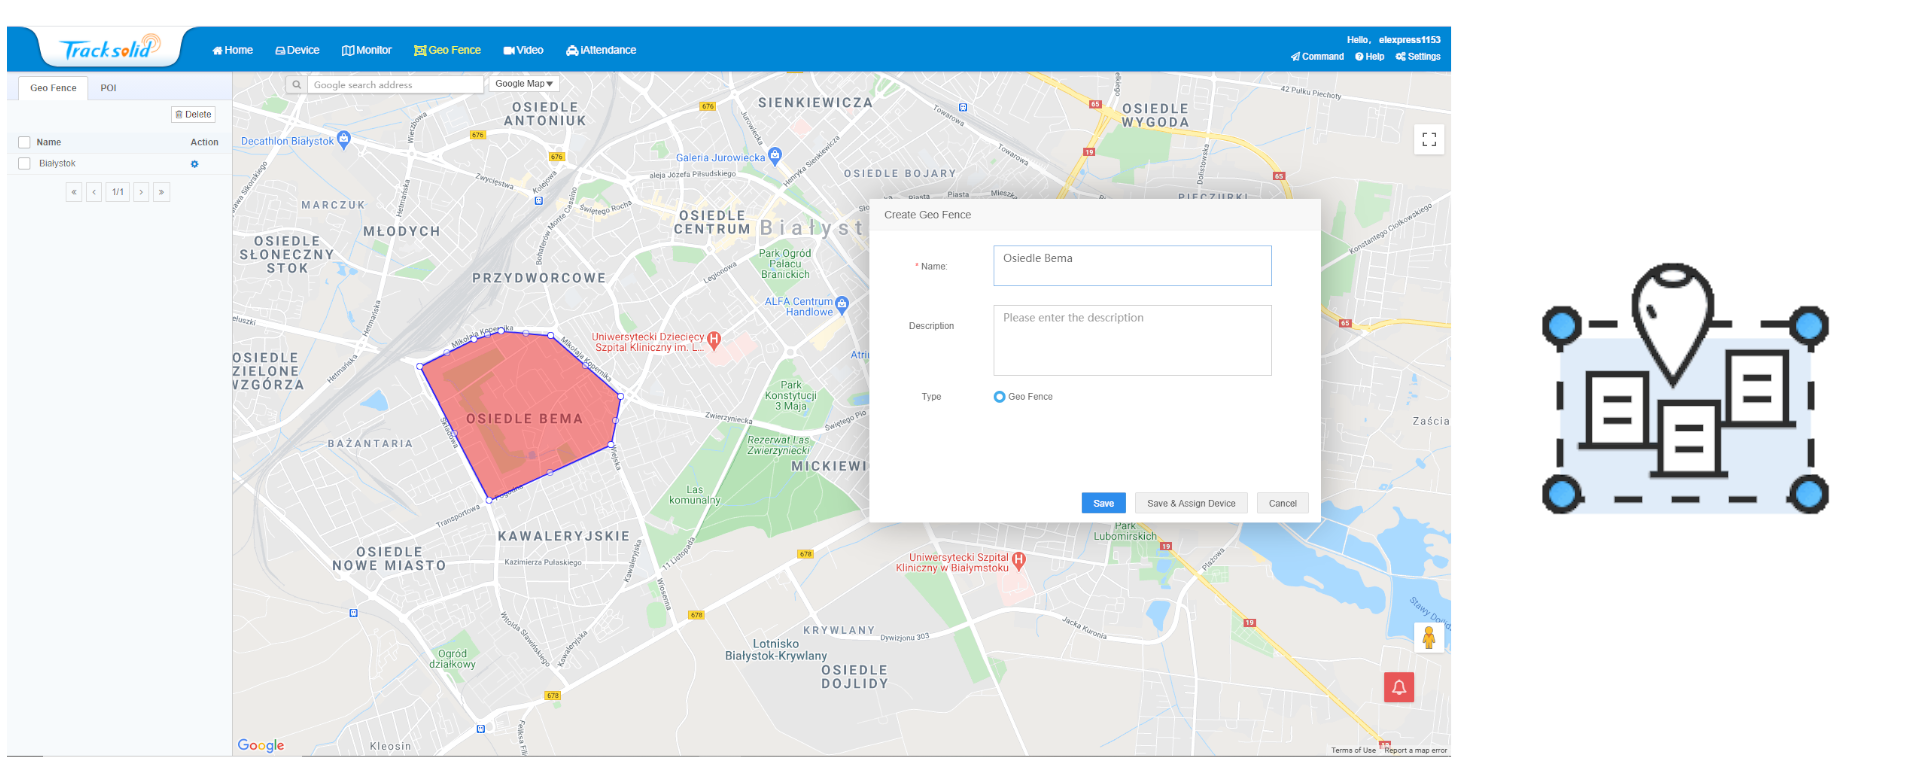Switch to the POI tab
The image size is (1914, 782).
tap(108, 88)
